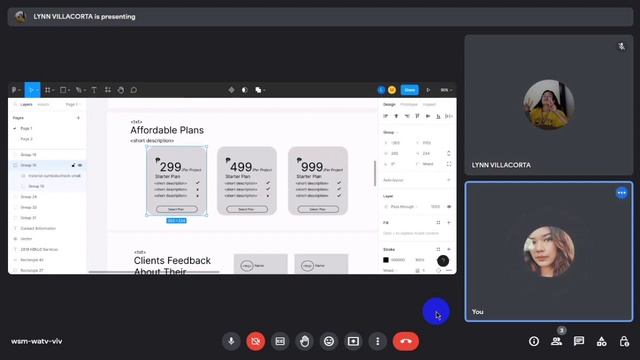Select Rectangle 40 layer
Viewport: 640px width, 360px height.
pyautogui.click(x=32, y=260)
